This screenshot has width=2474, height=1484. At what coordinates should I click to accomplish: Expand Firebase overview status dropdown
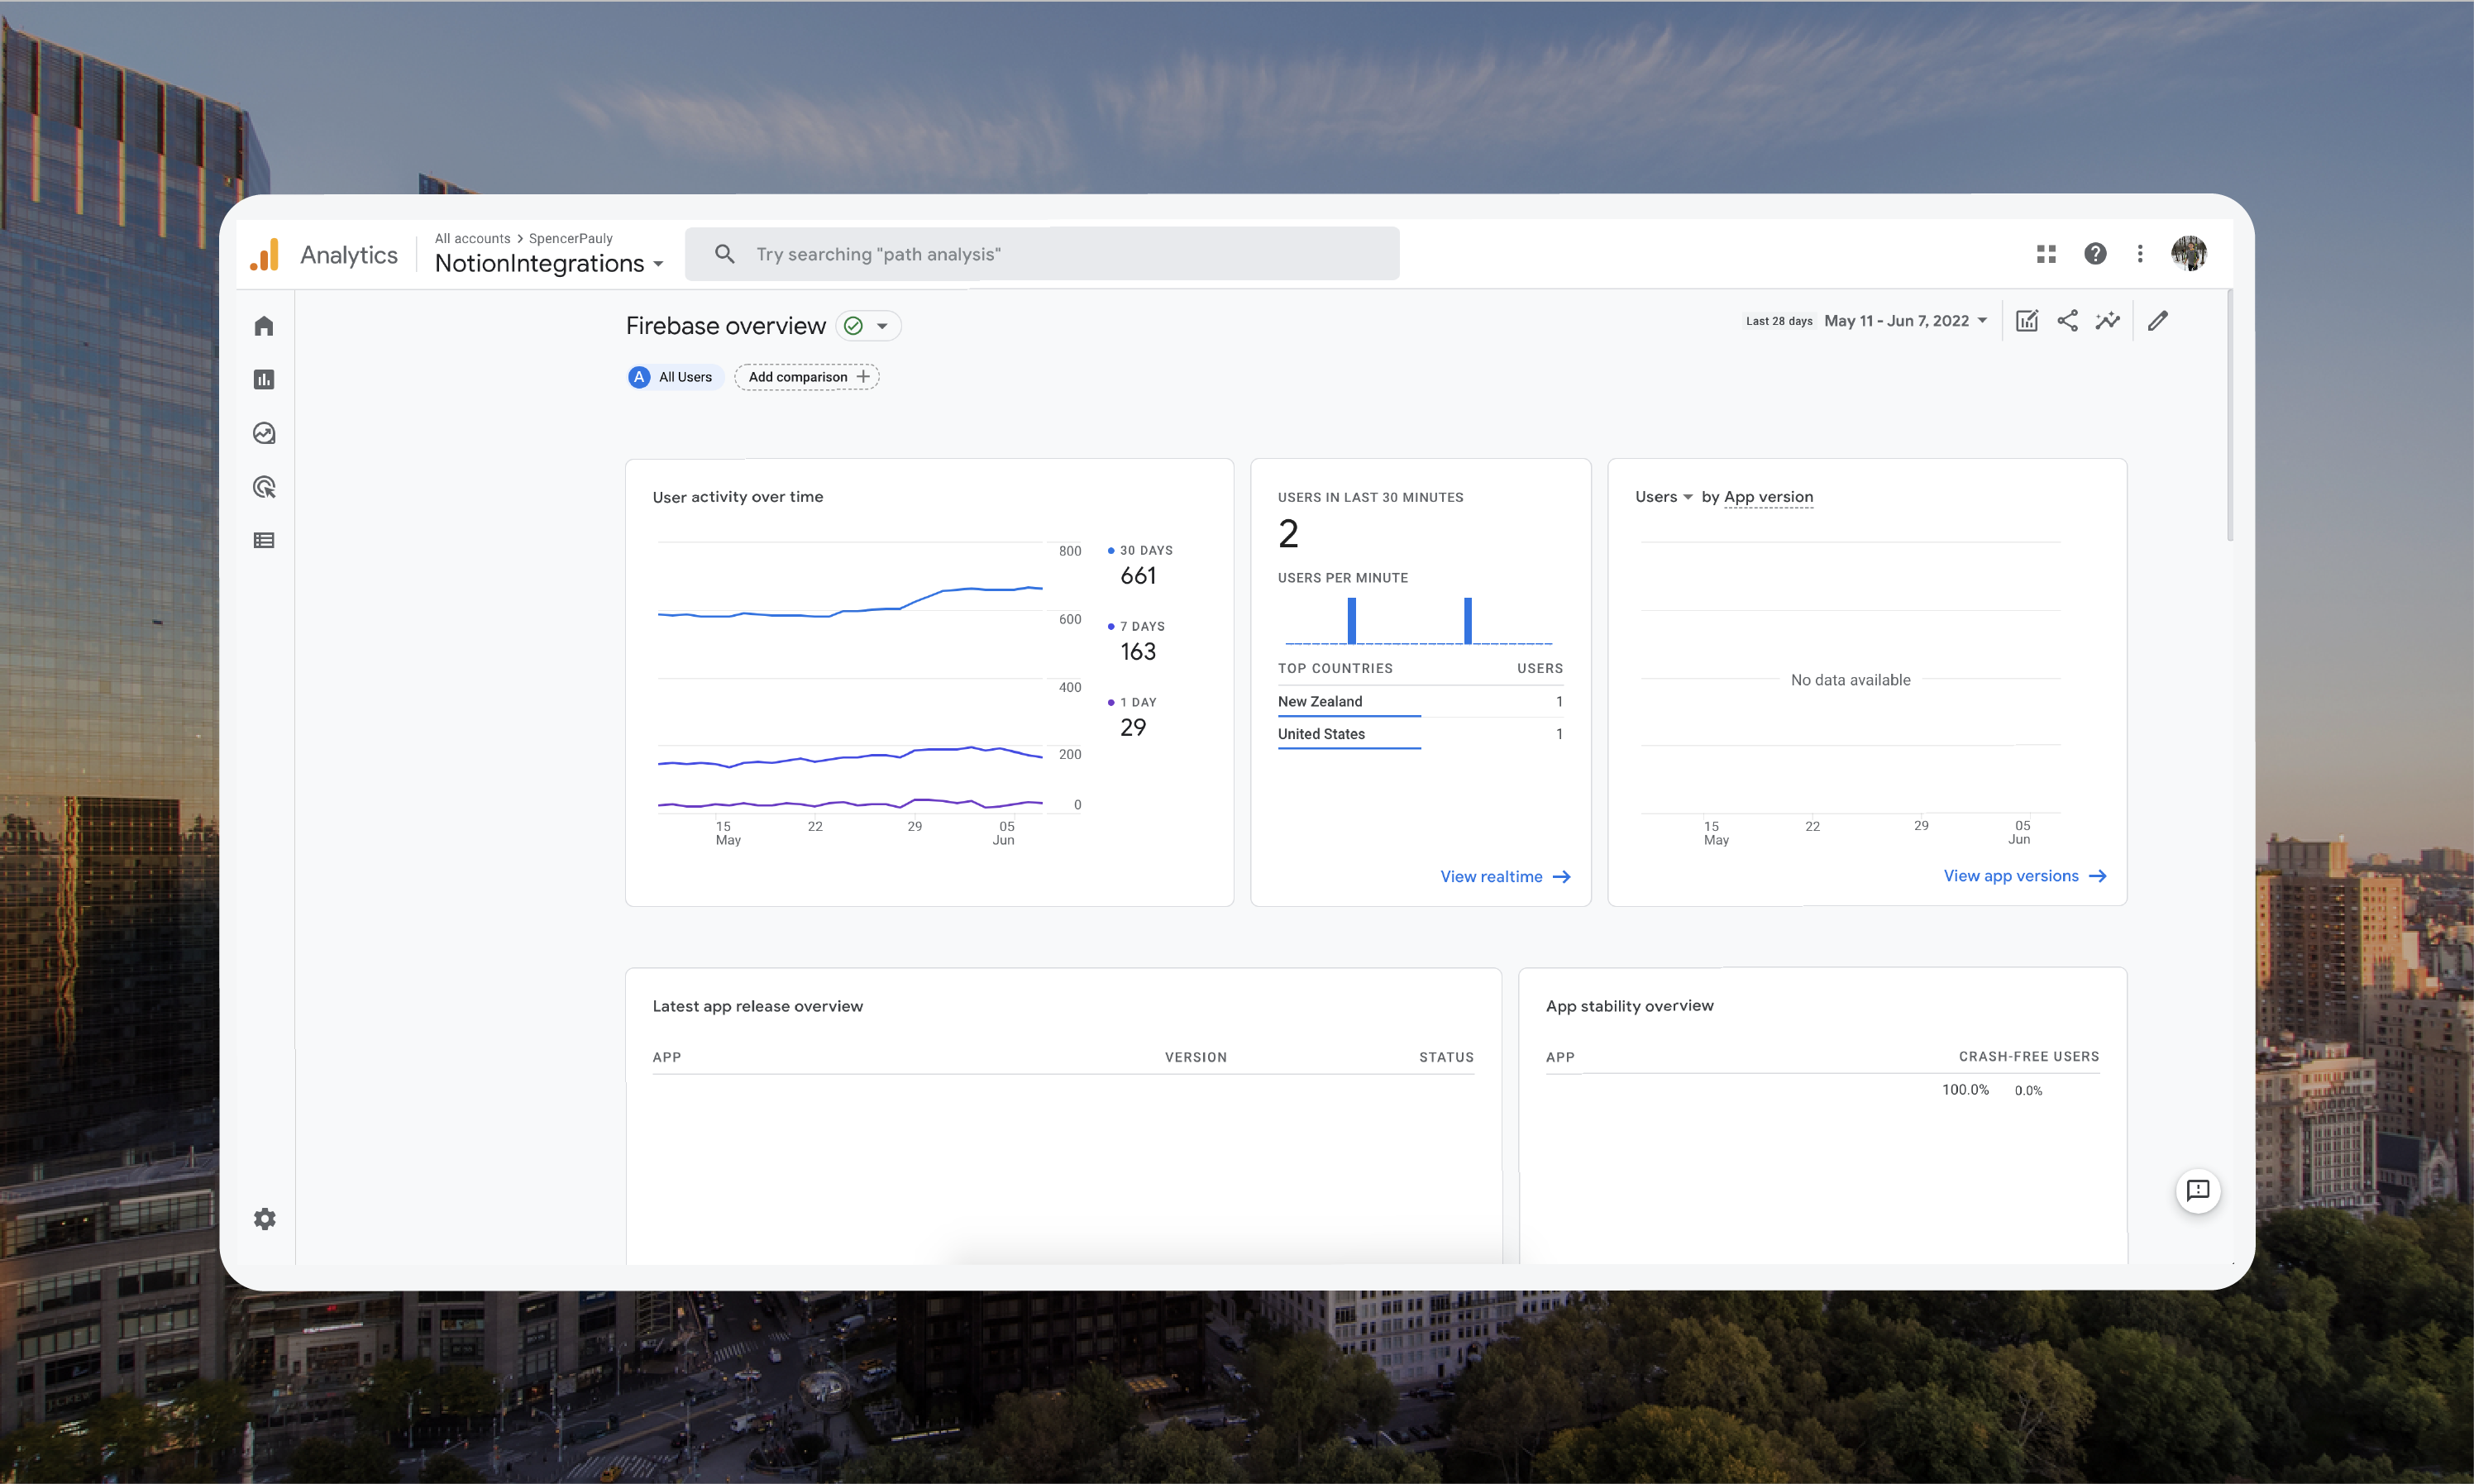pos(882,326)
